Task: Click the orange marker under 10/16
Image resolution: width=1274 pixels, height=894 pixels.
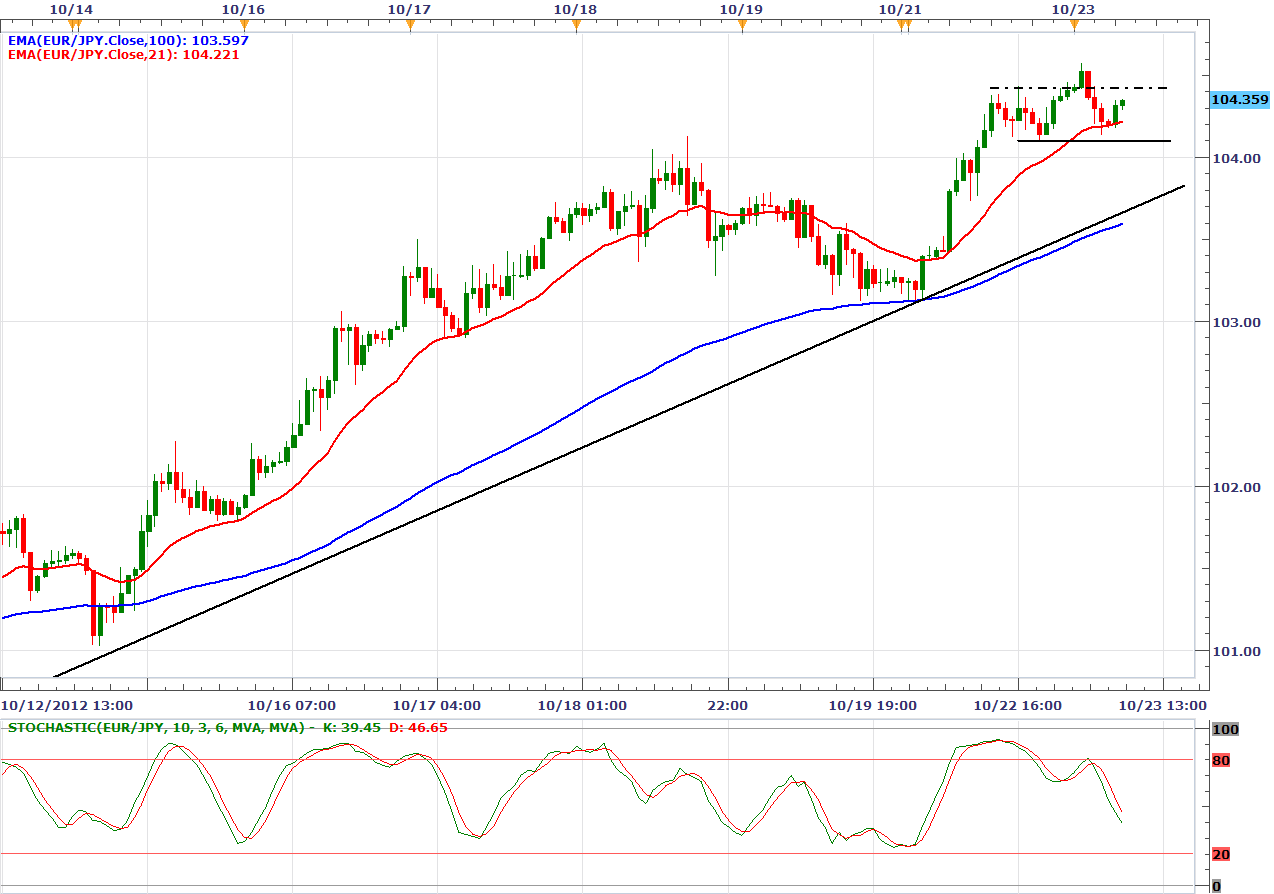Action: [x=245, y=27]
